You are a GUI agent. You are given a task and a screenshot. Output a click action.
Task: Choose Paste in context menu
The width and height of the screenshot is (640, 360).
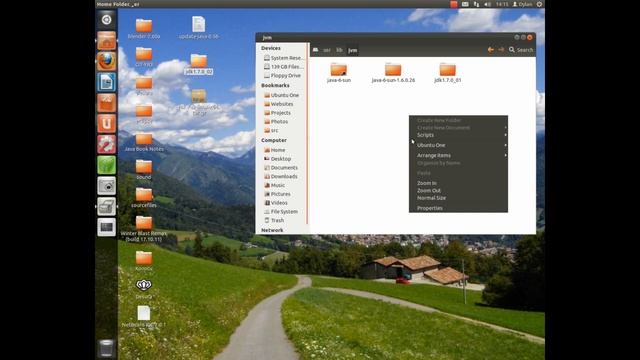click(x=458, y=173)
